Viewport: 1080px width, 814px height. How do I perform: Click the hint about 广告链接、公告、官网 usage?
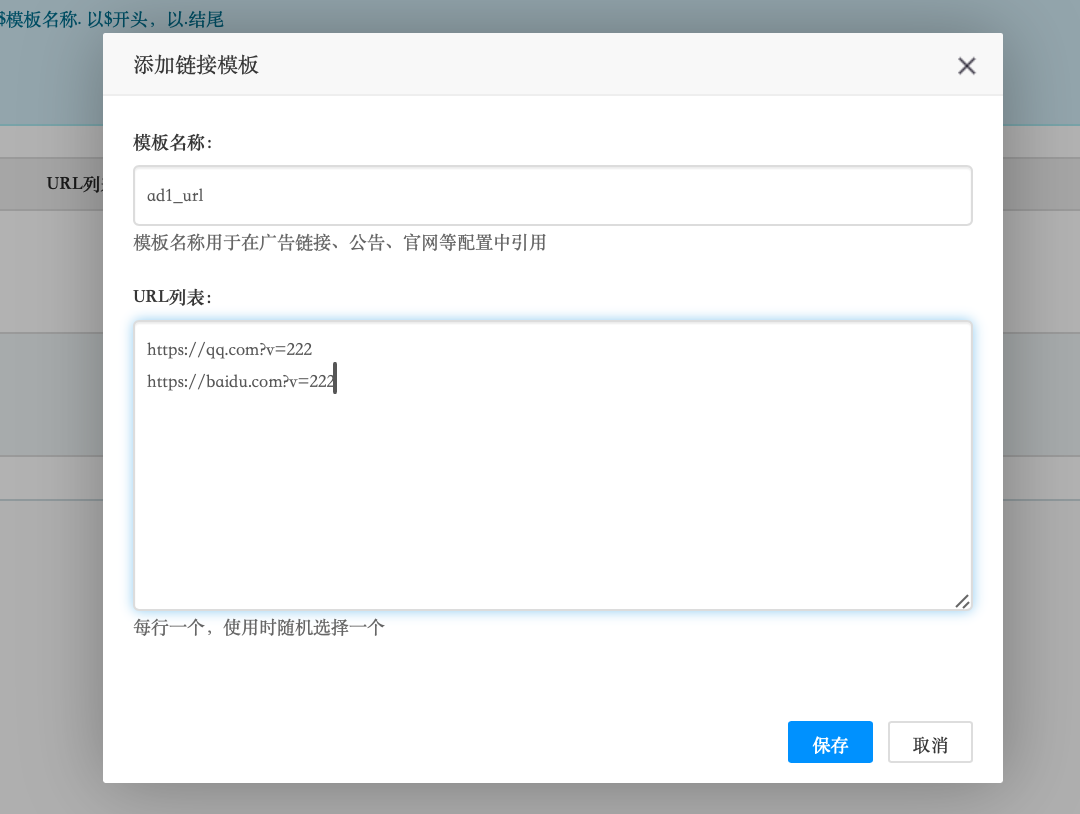coord(340,242)
